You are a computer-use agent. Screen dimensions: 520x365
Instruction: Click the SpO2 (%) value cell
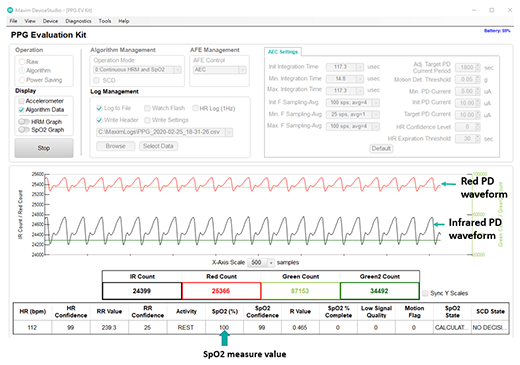224,328
